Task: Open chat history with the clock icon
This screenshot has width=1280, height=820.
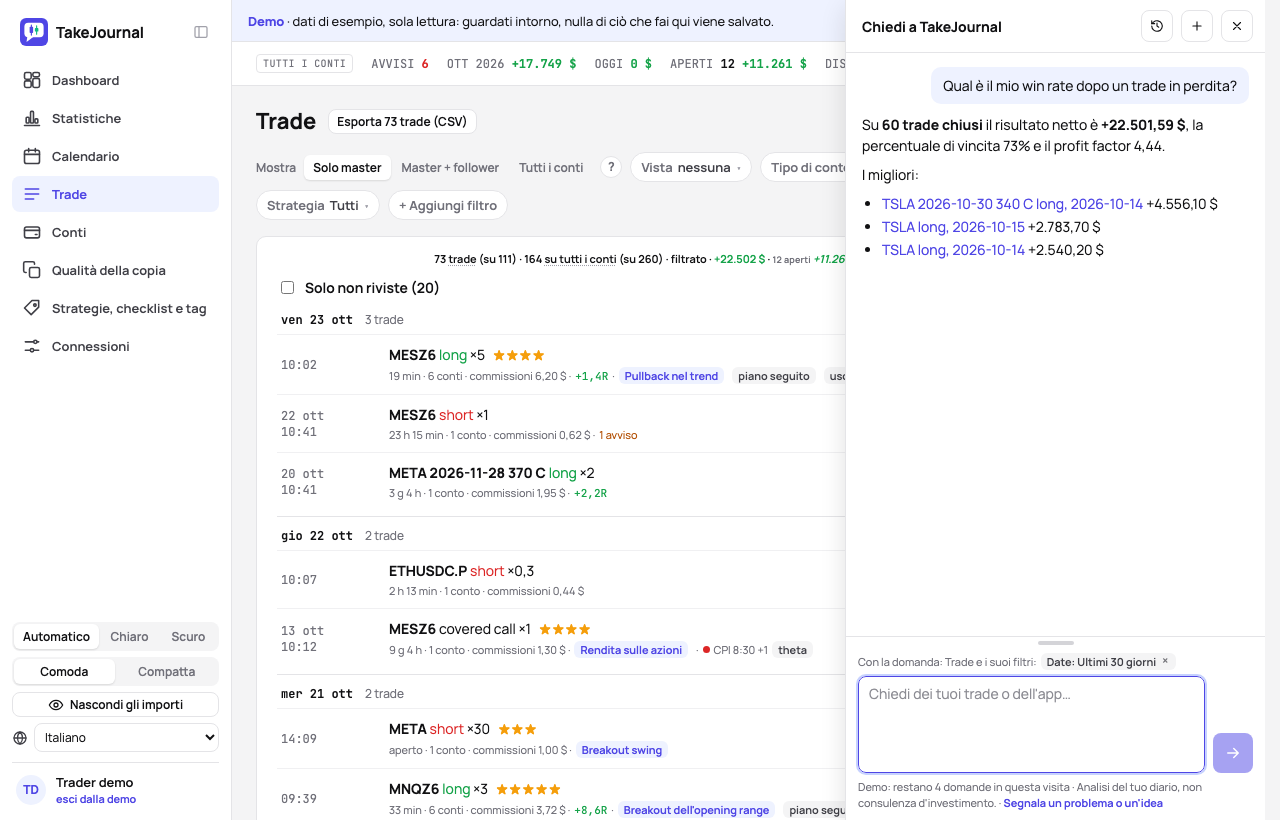Action: pos(1157,26)
